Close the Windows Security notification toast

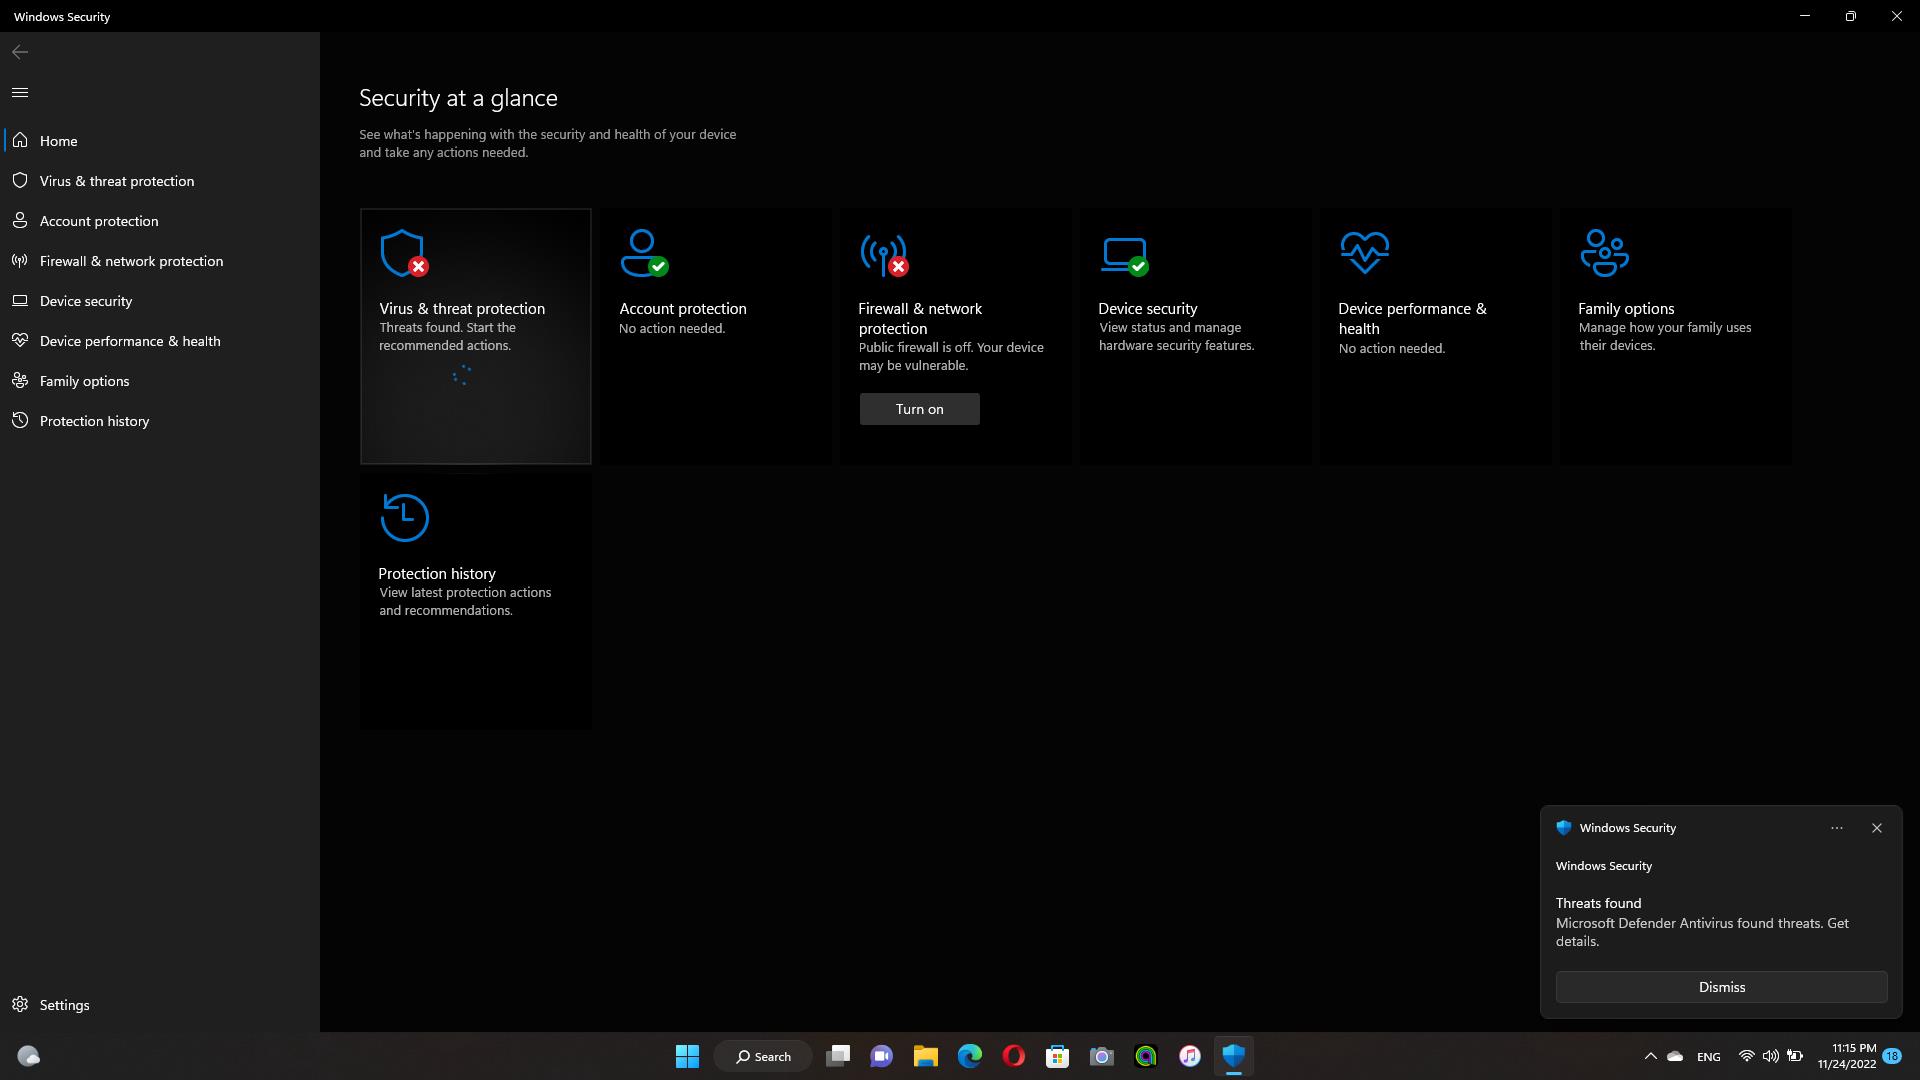[1876, 828]
